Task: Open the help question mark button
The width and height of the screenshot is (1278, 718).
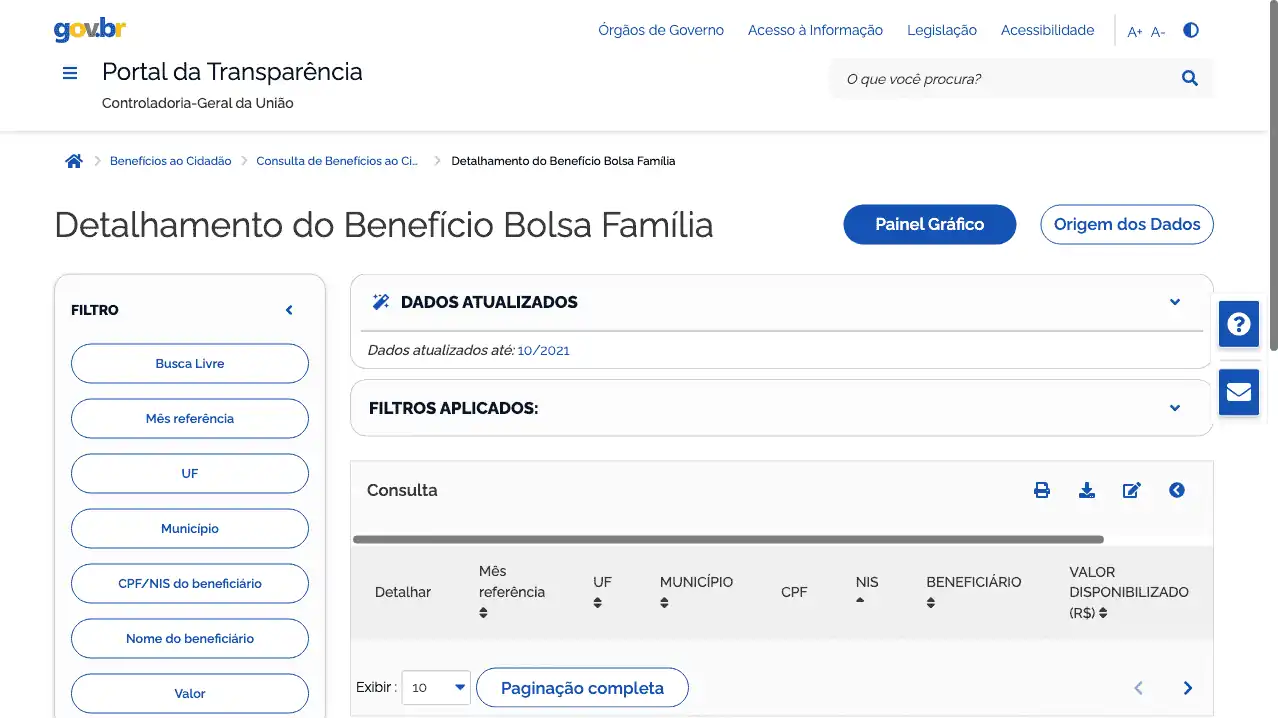Action: (1239, 324)
